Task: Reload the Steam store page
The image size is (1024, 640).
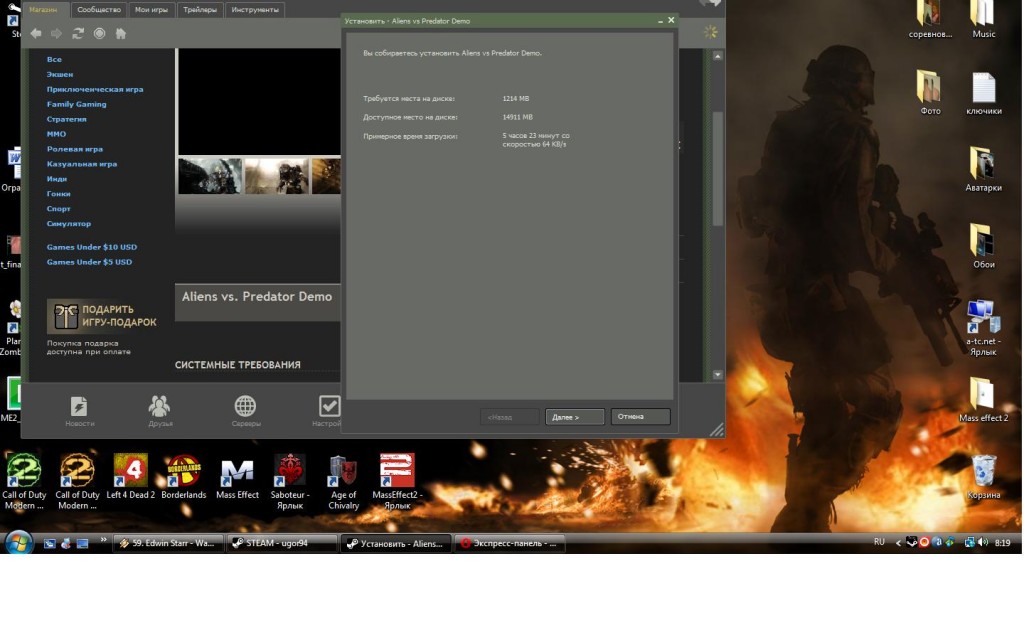Action: pyautogui.click(x=78, y=33)
